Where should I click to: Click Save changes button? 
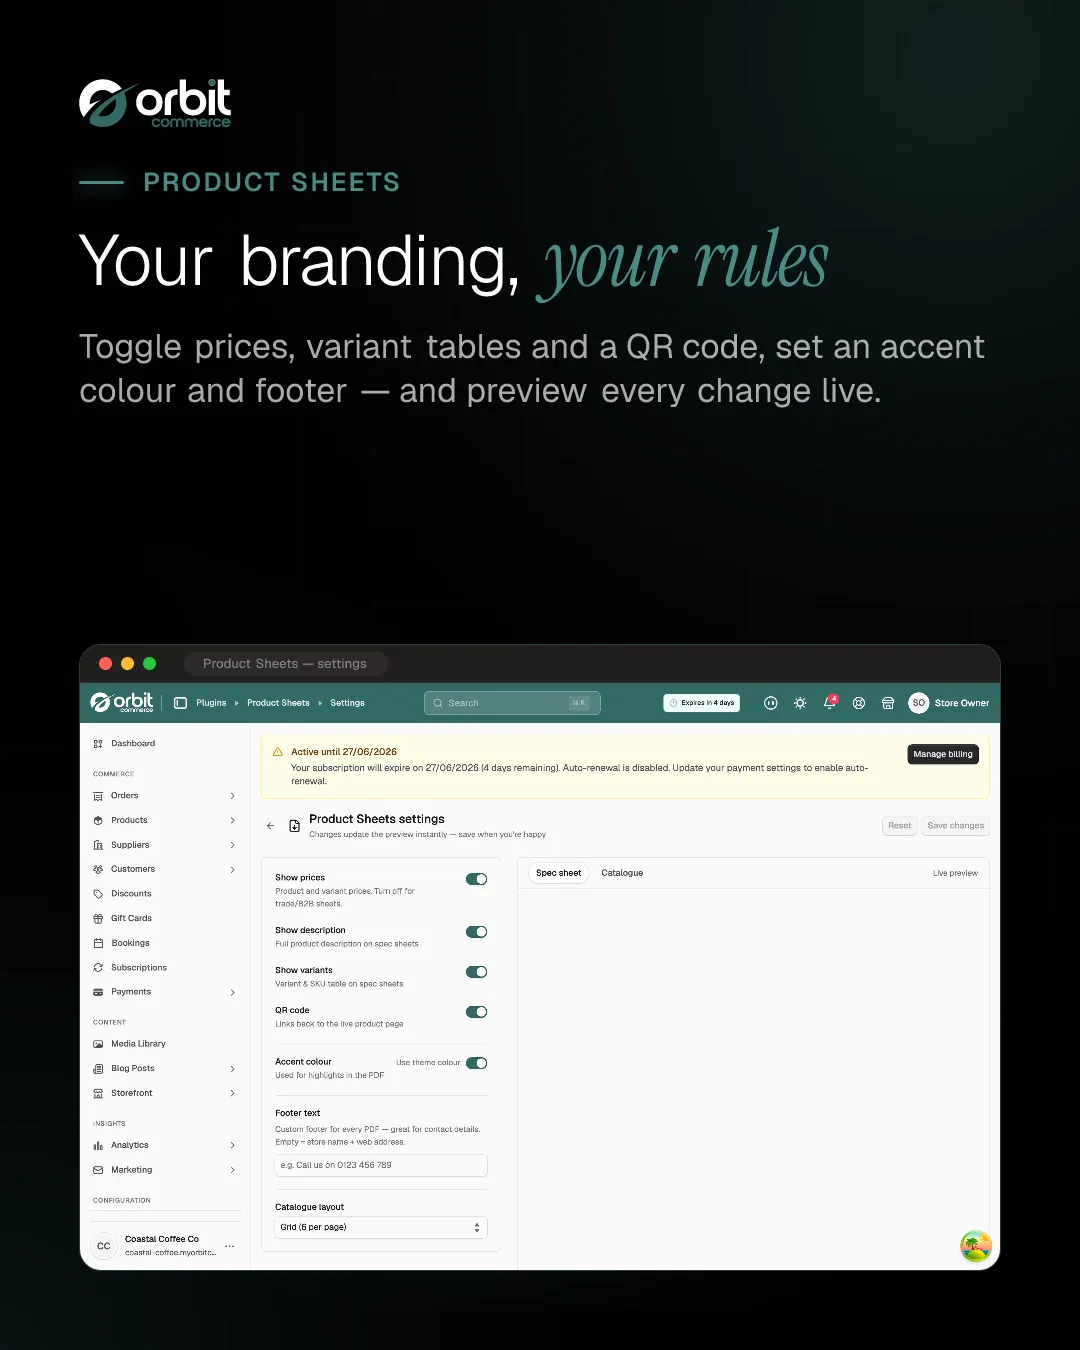(955, 826)
